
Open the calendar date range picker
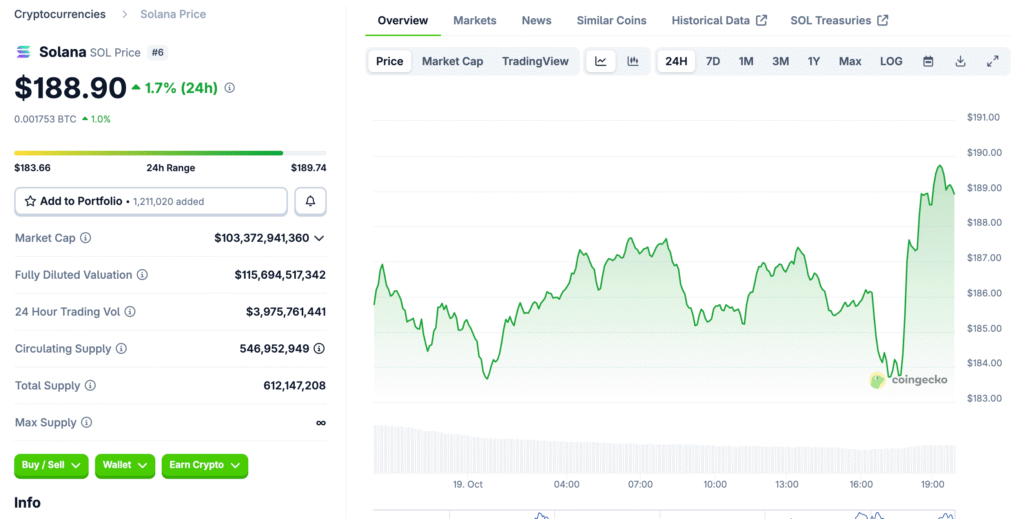pos(928,61)
